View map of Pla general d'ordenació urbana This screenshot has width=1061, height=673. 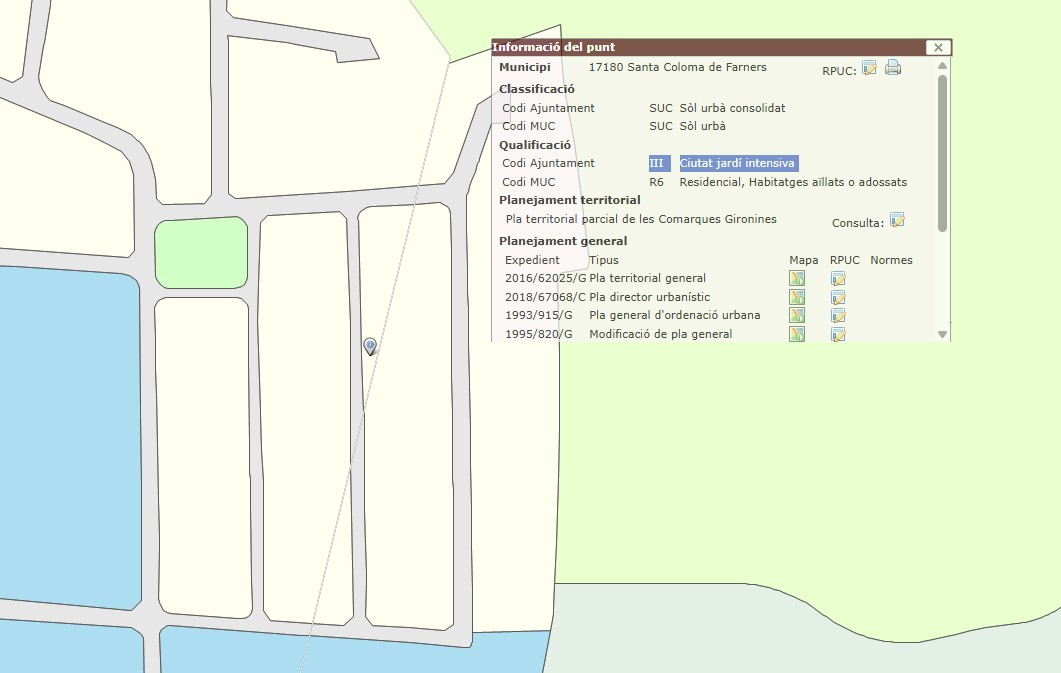click(x=797, y=315)
